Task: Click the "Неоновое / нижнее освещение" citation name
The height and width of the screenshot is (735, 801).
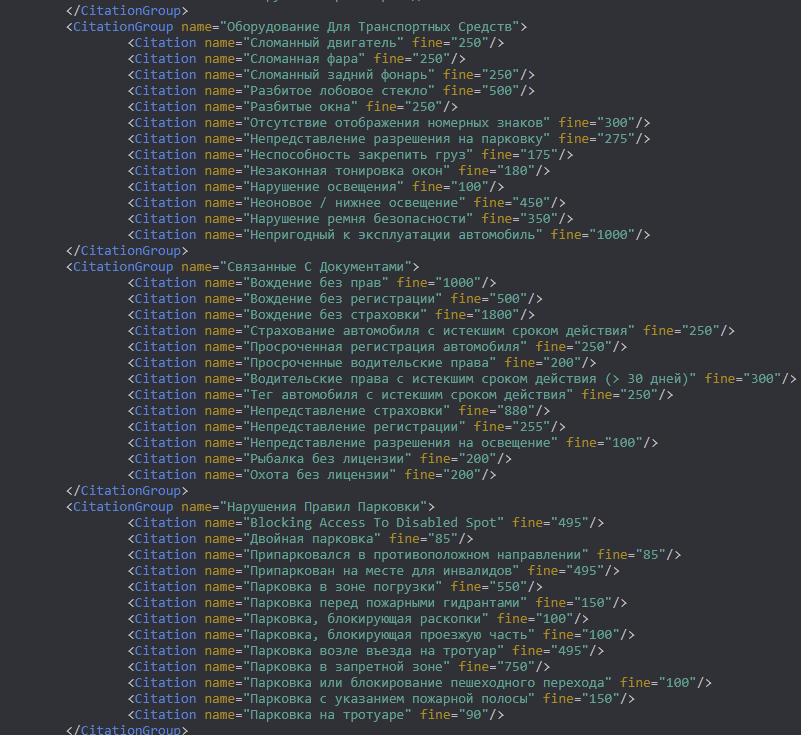Action: 355,203
